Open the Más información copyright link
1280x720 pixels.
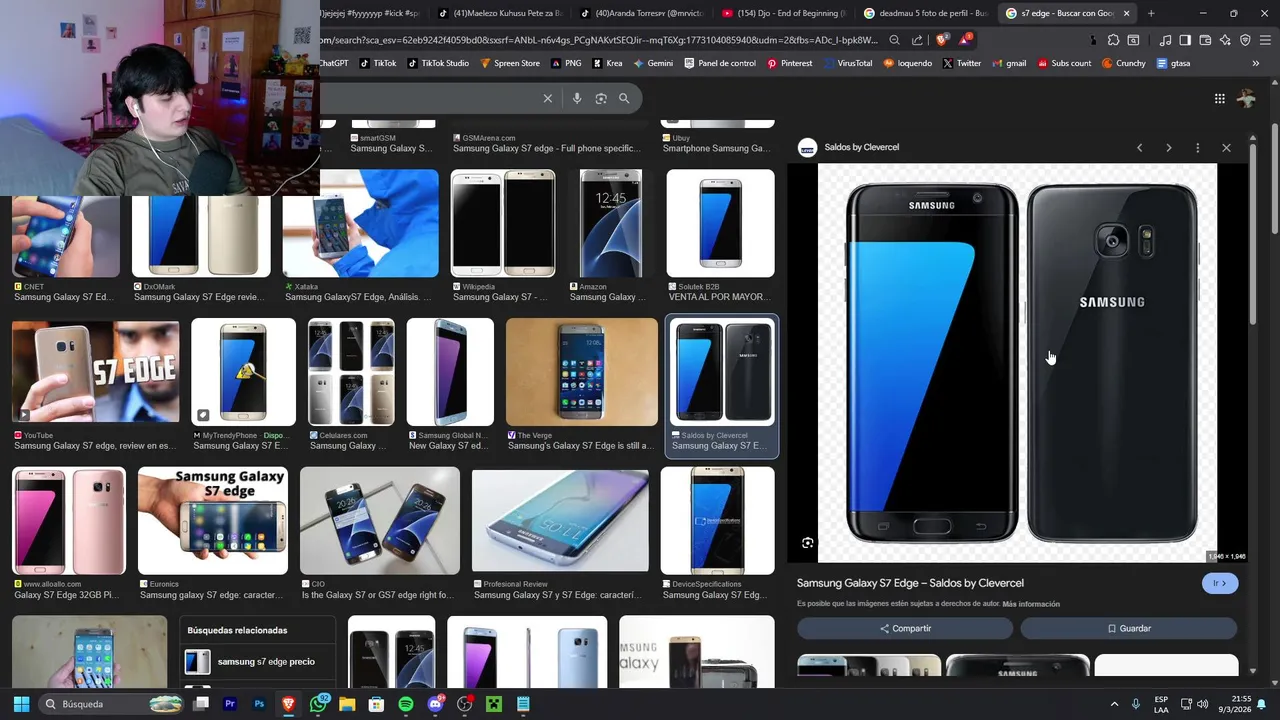click(x=1031, y=604)
